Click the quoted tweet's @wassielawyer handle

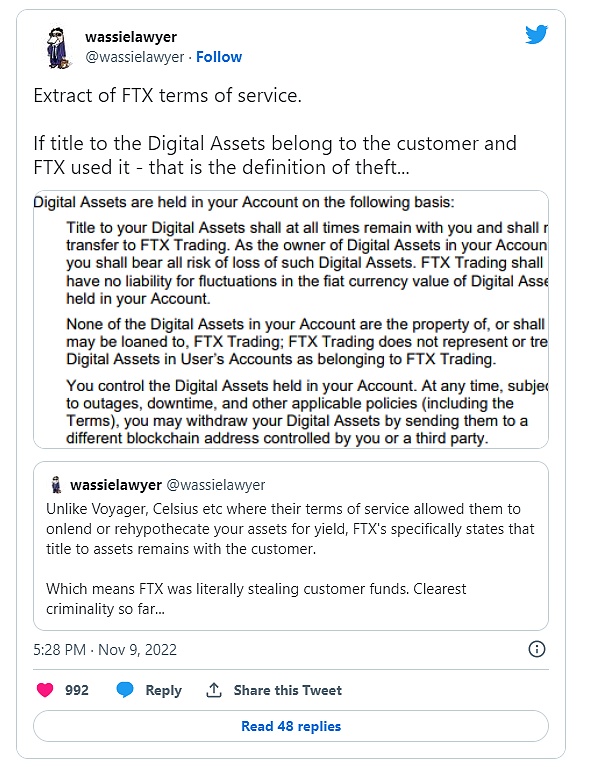(x=216, y=485)
